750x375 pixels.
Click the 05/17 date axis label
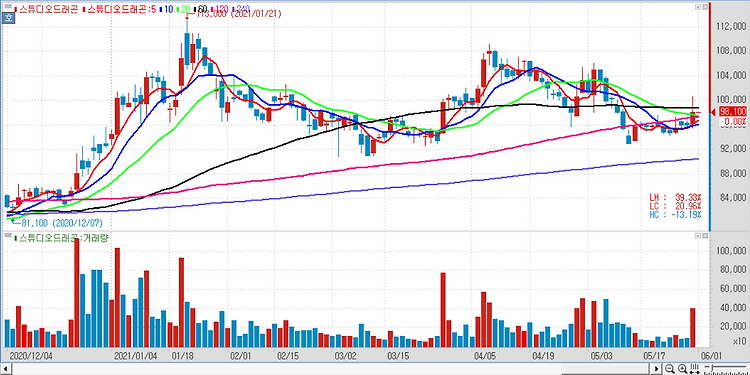653,356
